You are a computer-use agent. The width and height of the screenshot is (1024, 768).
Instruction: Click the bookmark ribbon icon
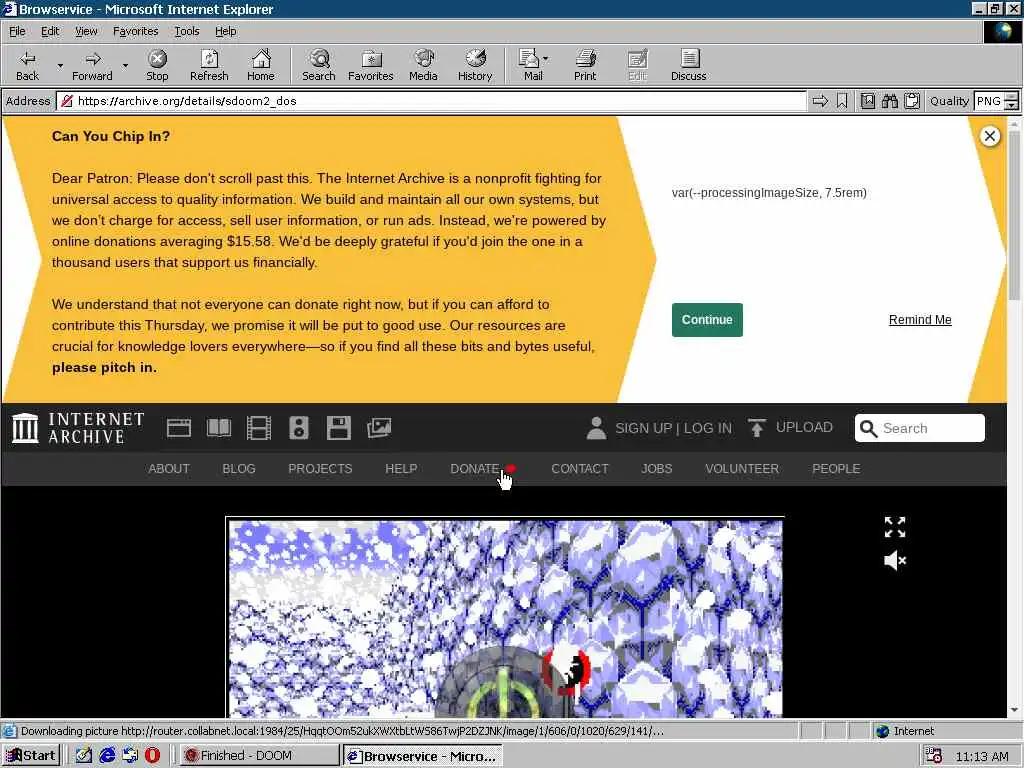pos(842,101)
